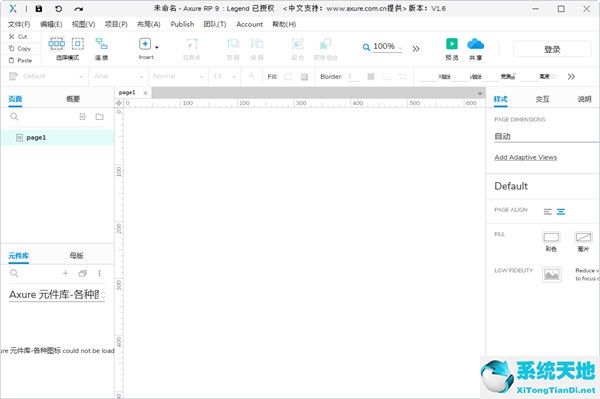Click the page fill 颜色 color swatch

pyautogui.click(x=551, y=237)
